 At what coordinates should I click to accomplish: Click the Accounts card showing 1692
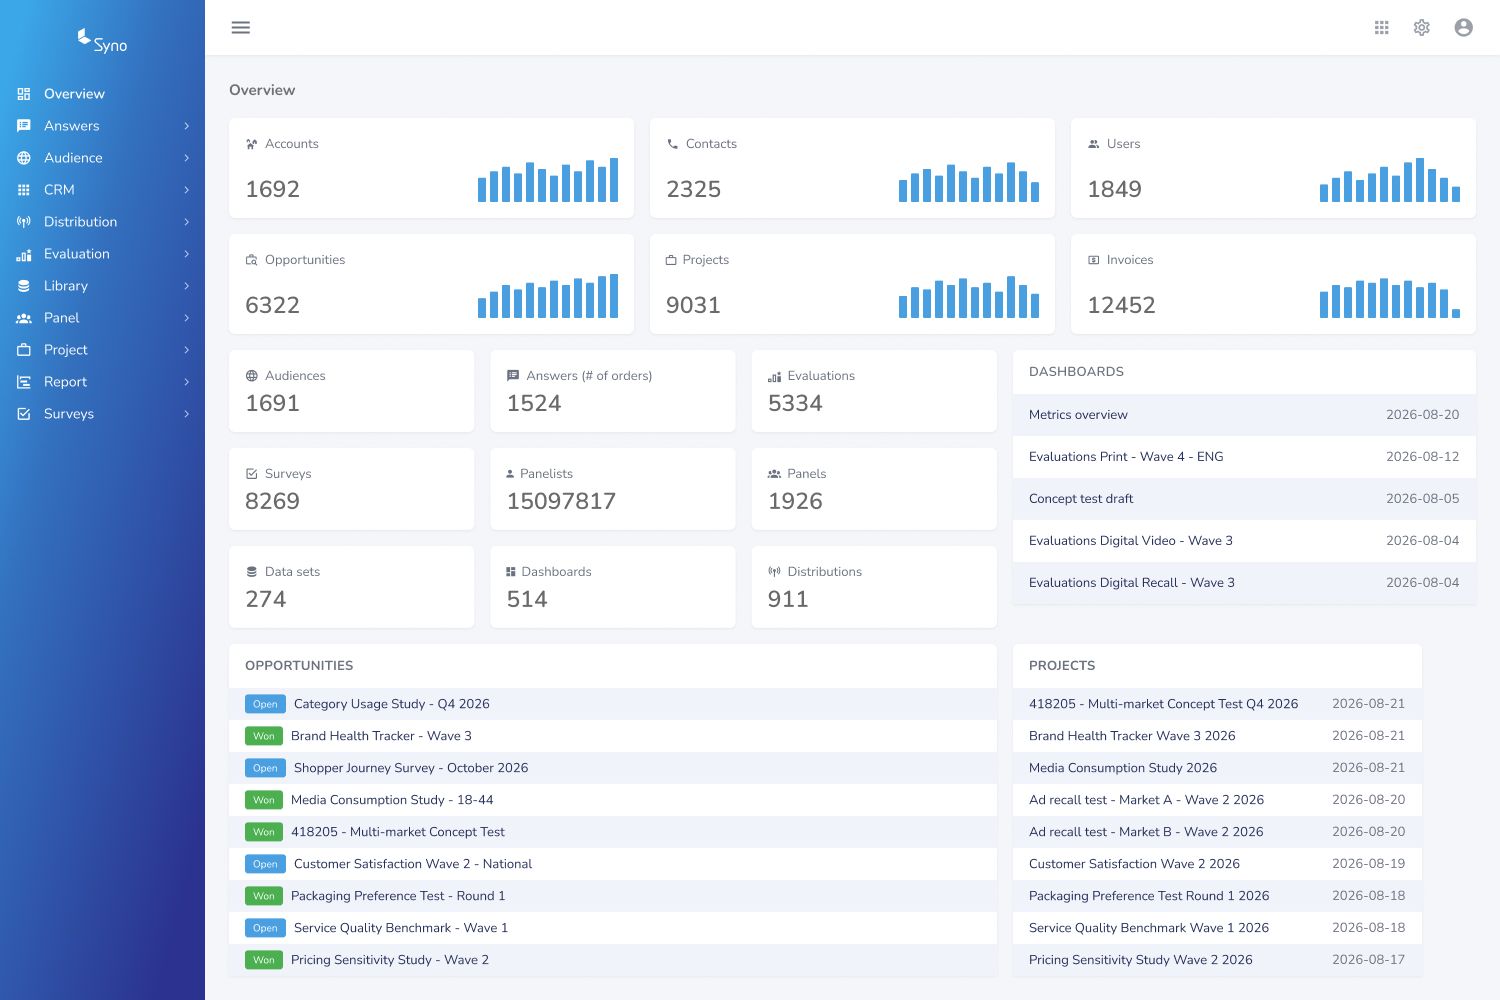point(431,168)
